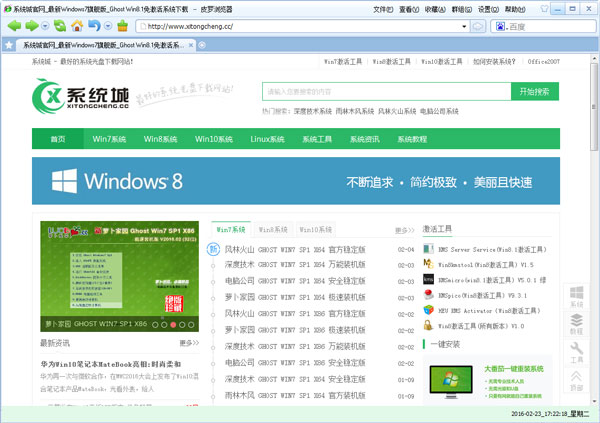This screenshot has width=600, height=423.
Task: Click the Baidu paw search engine icon
Action: click(x=500, y=26)
